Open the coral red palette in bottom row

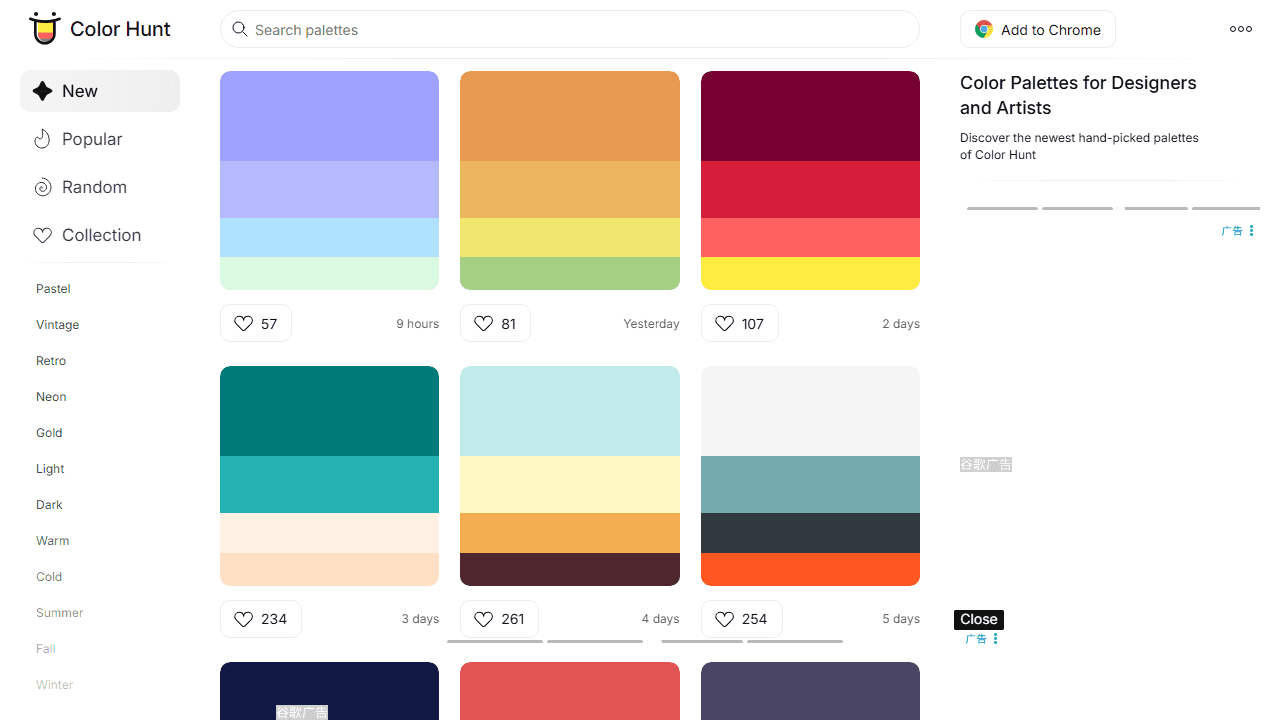pos(570,691)
